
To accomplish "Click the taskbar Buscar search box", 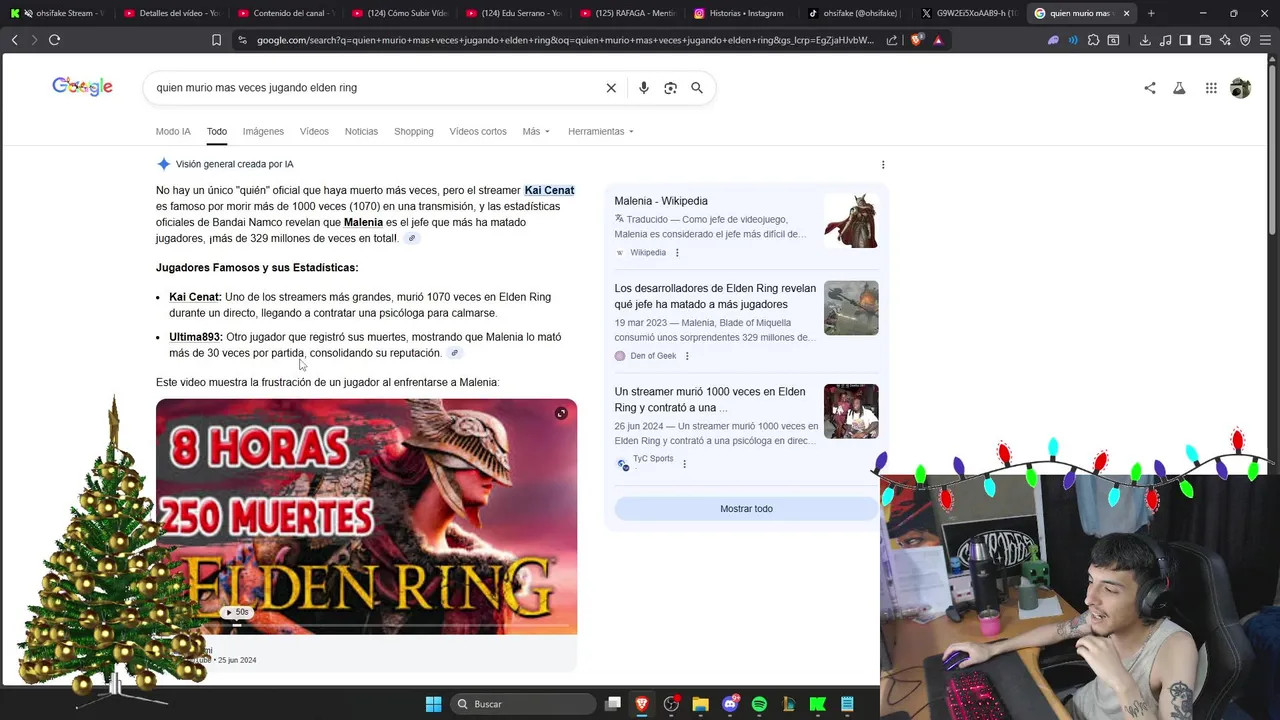I will 524,704.
